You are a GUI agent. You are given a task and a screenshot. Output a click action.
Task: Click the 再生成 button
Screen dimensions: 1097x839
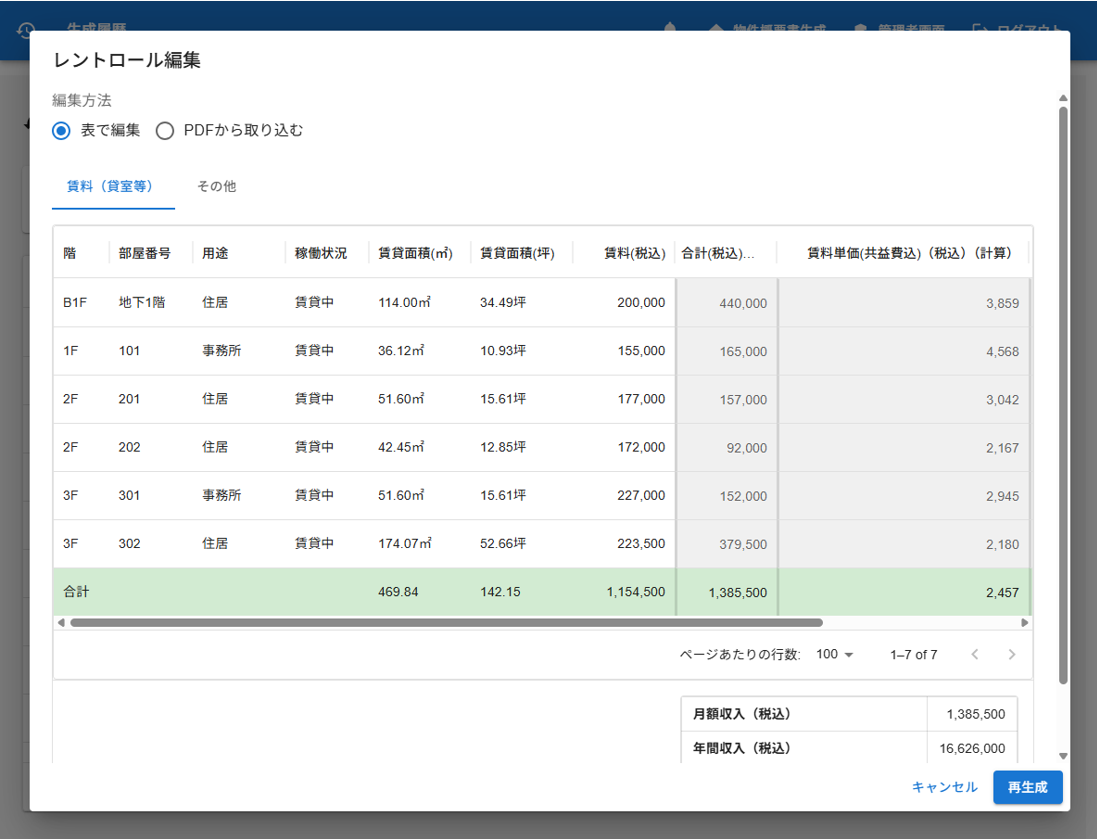(x=1028, y=787)
